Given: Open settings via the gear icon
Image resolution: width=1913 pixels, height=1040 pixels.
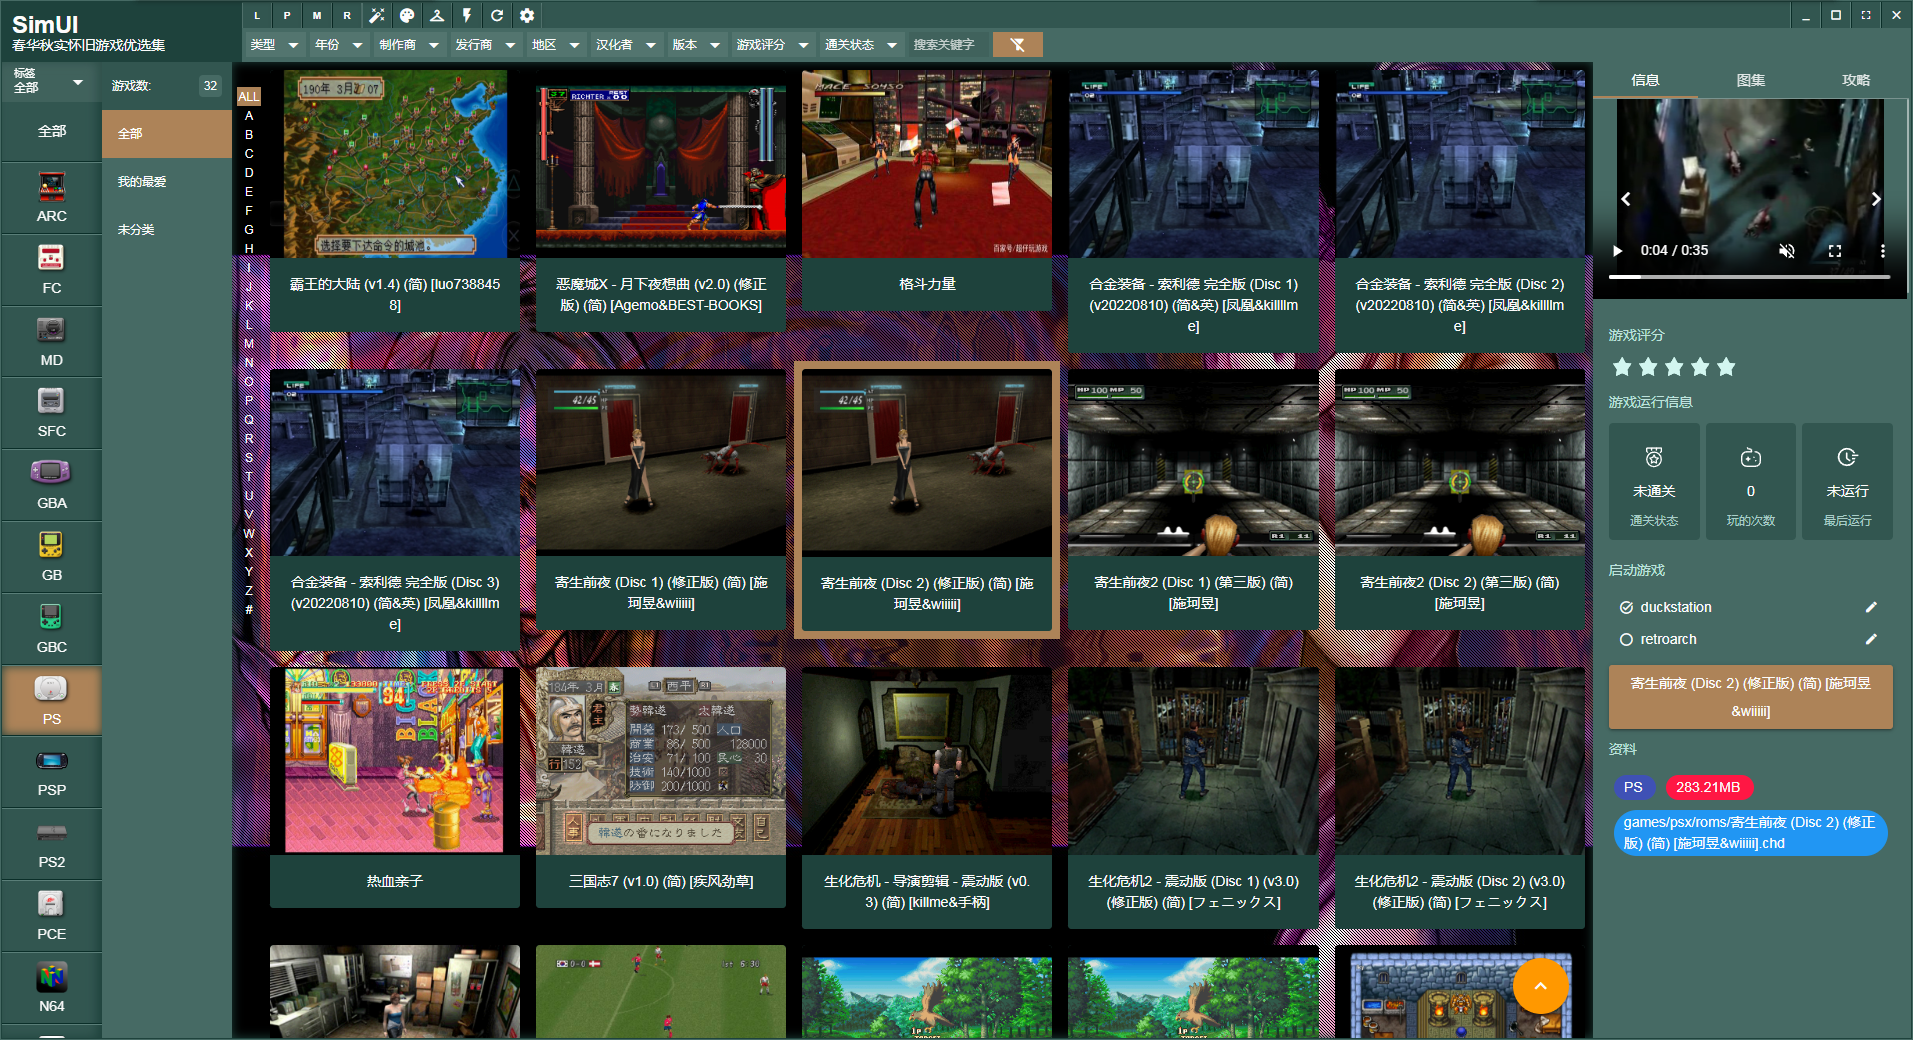Looking at the screenshot, I should click(x=527, y=15).
